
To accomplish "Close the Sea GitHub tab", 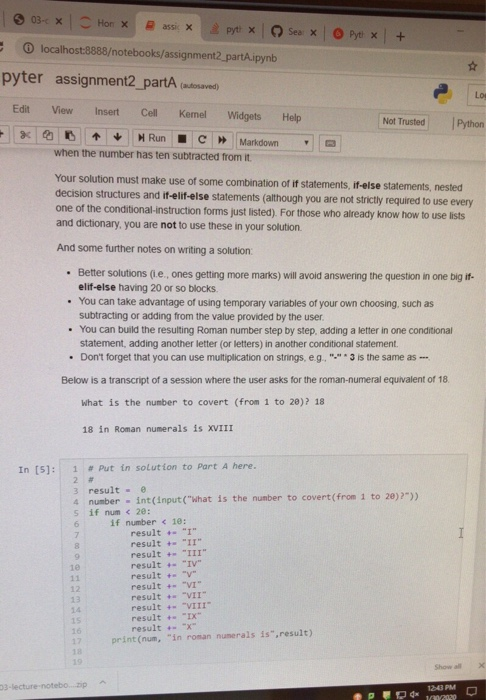I will [314, 33].
